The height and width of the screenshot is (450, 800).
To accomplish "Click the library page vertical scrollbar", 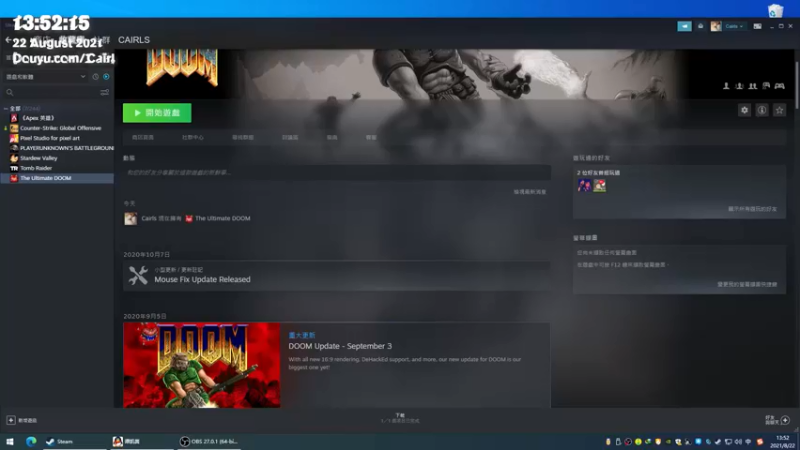I will click(x=796, y=77).
